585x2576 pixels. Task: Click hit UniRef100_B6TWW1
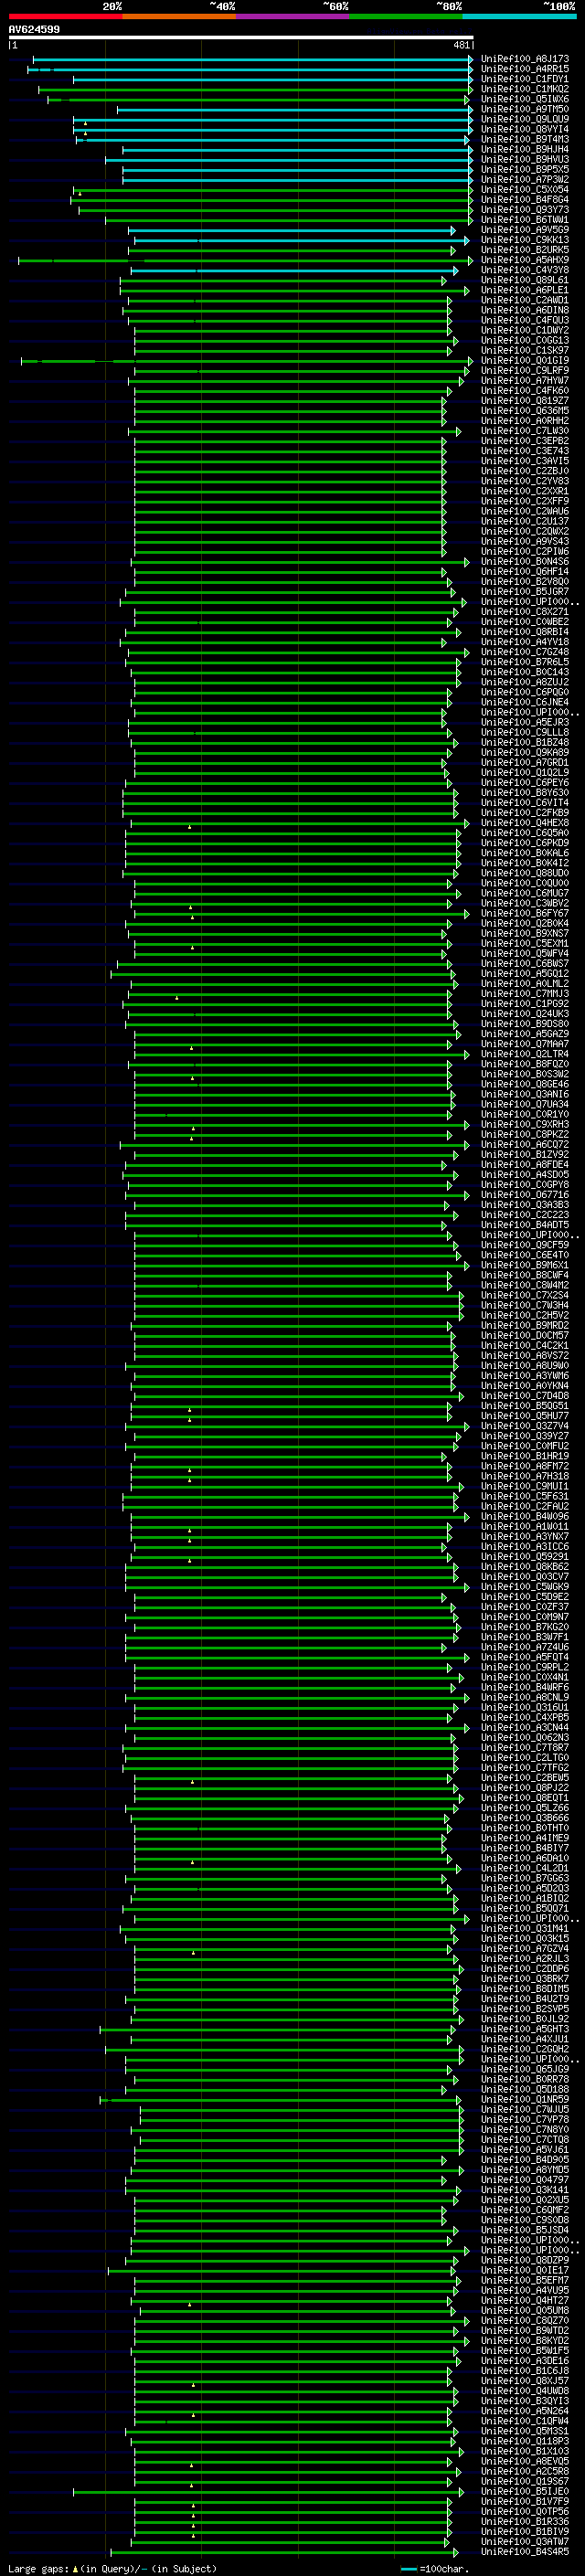click(525, 219)
